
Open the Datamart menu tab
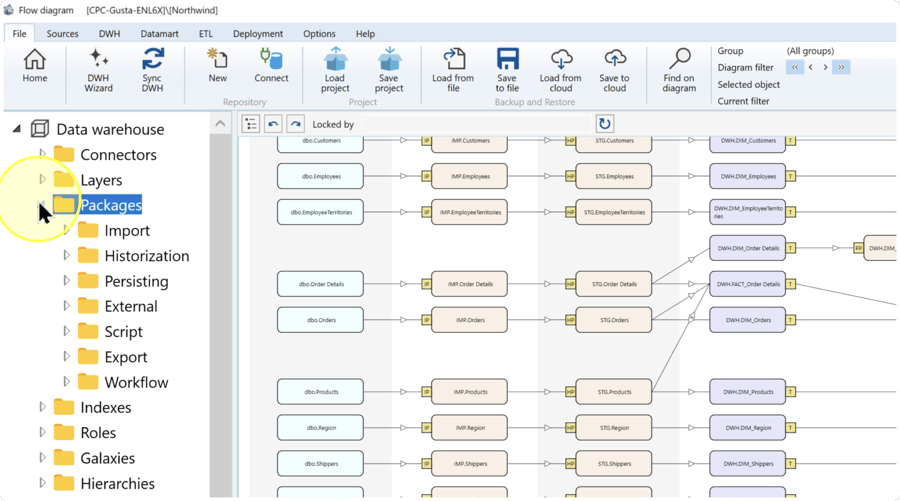160,34
